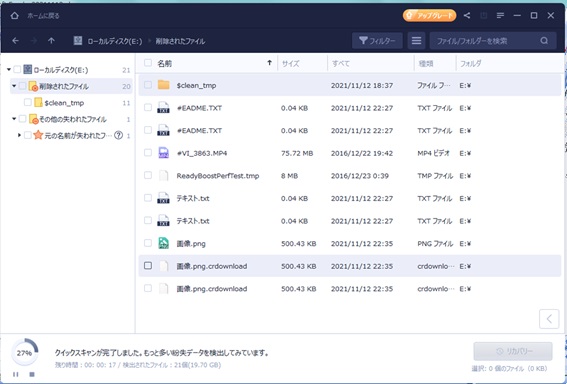Stop the scan with stop button
Screen dimensions: 567x384
32,374
